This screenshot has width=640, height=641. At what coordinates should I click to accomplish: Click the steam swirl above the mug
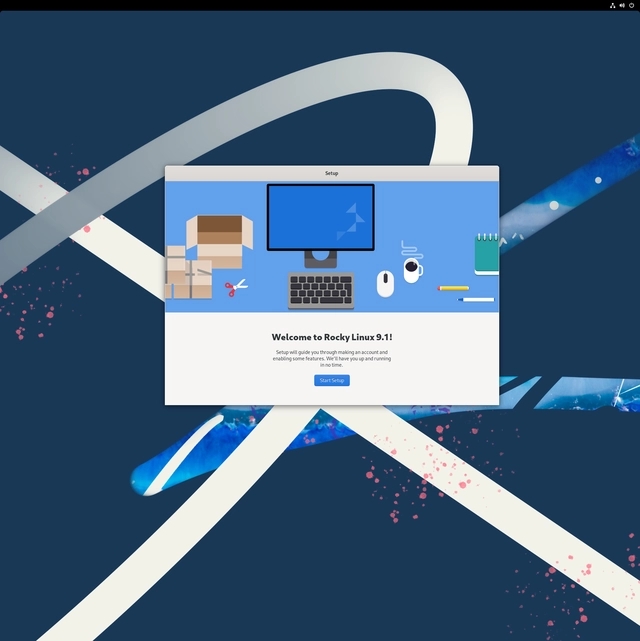(411, 248)
